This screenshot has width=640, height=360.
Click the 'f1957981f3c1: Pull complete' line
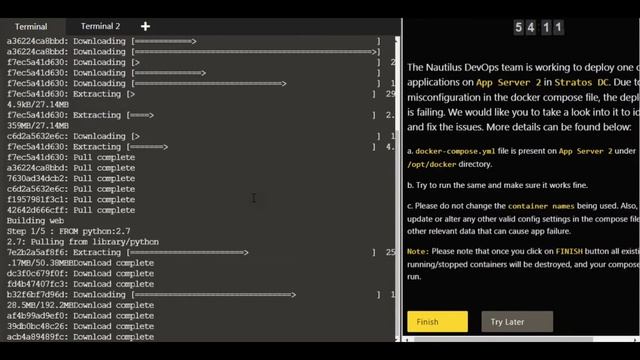71,200
